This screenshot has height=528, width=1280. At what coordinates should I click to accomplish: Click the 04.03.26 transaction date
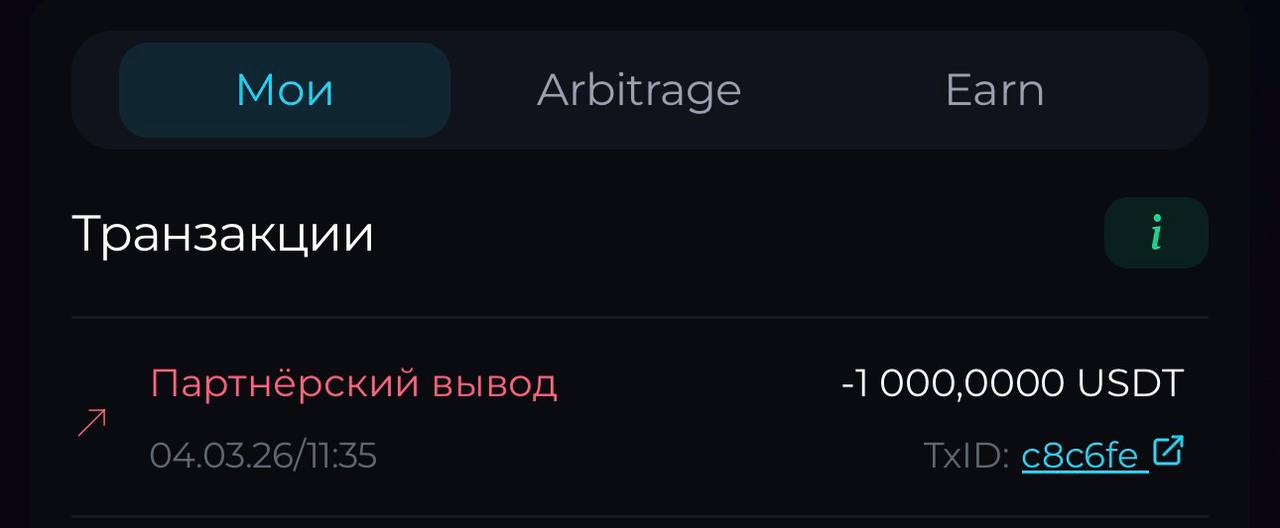[x=218, y=456]
